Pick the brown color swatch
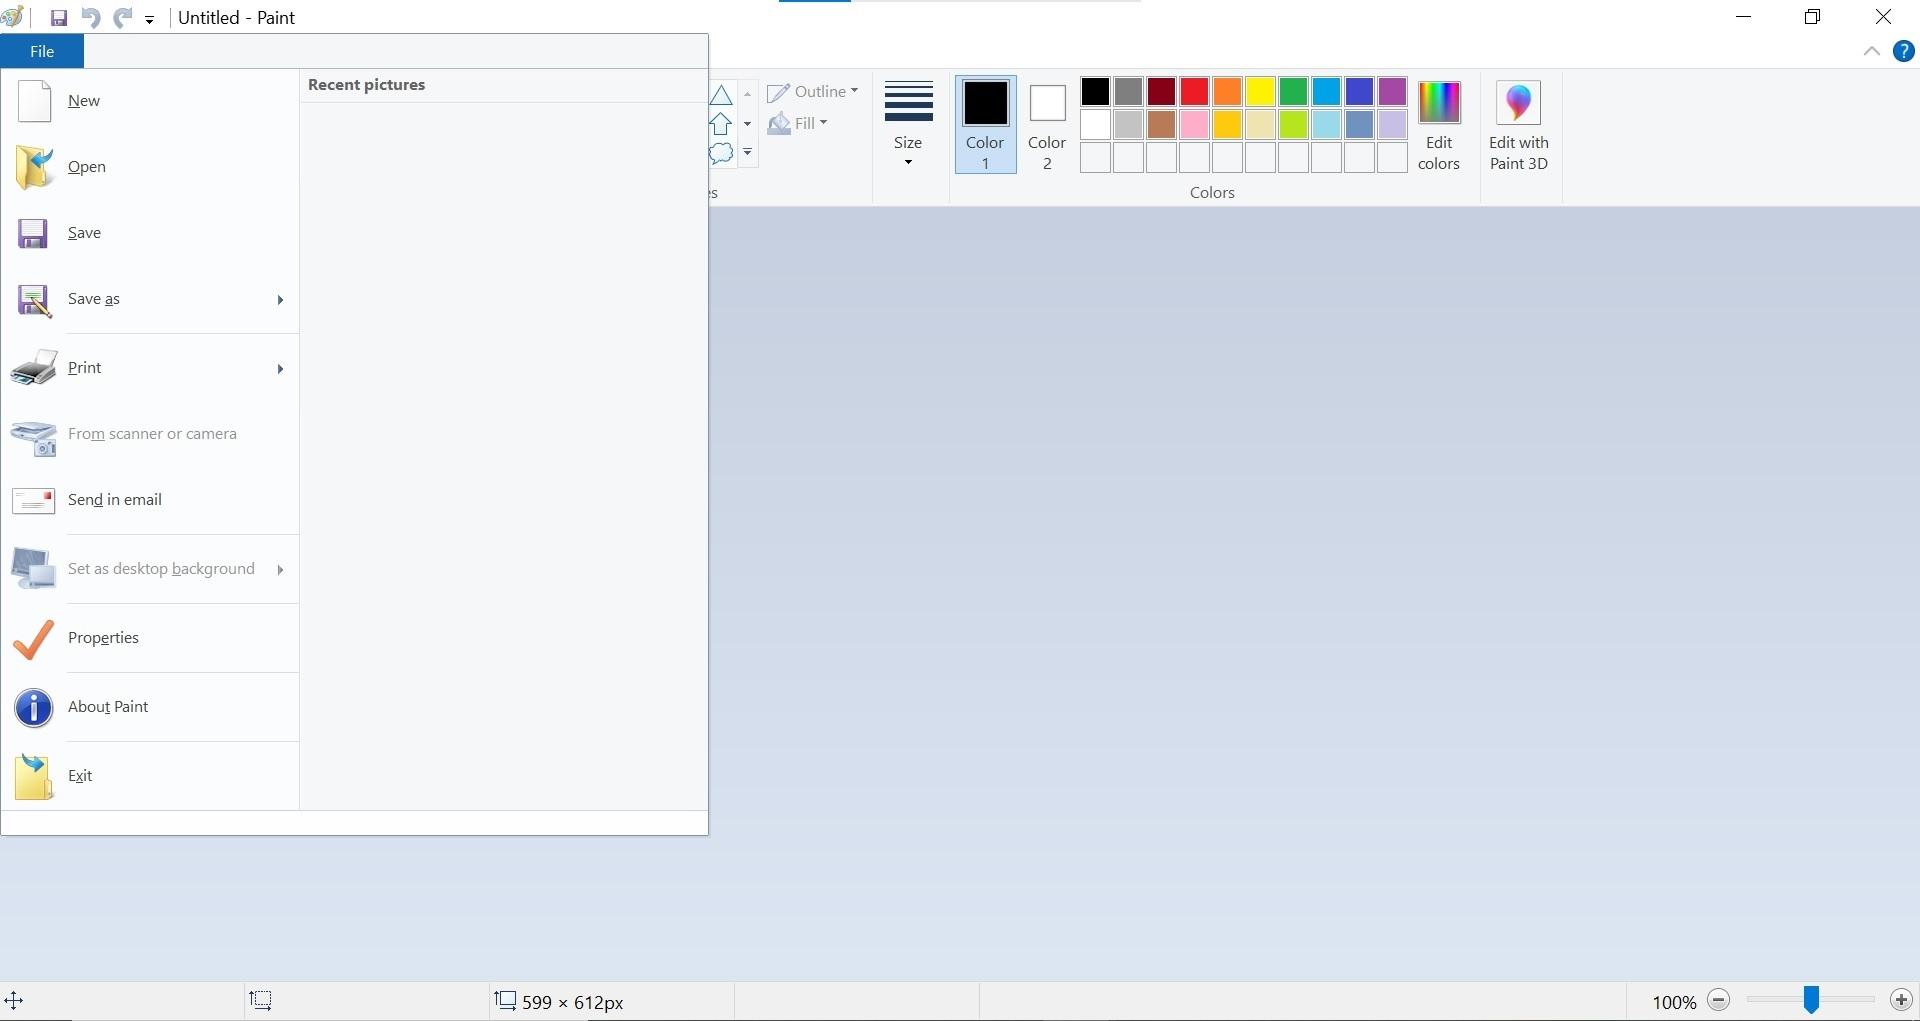 coord(1161,125)
